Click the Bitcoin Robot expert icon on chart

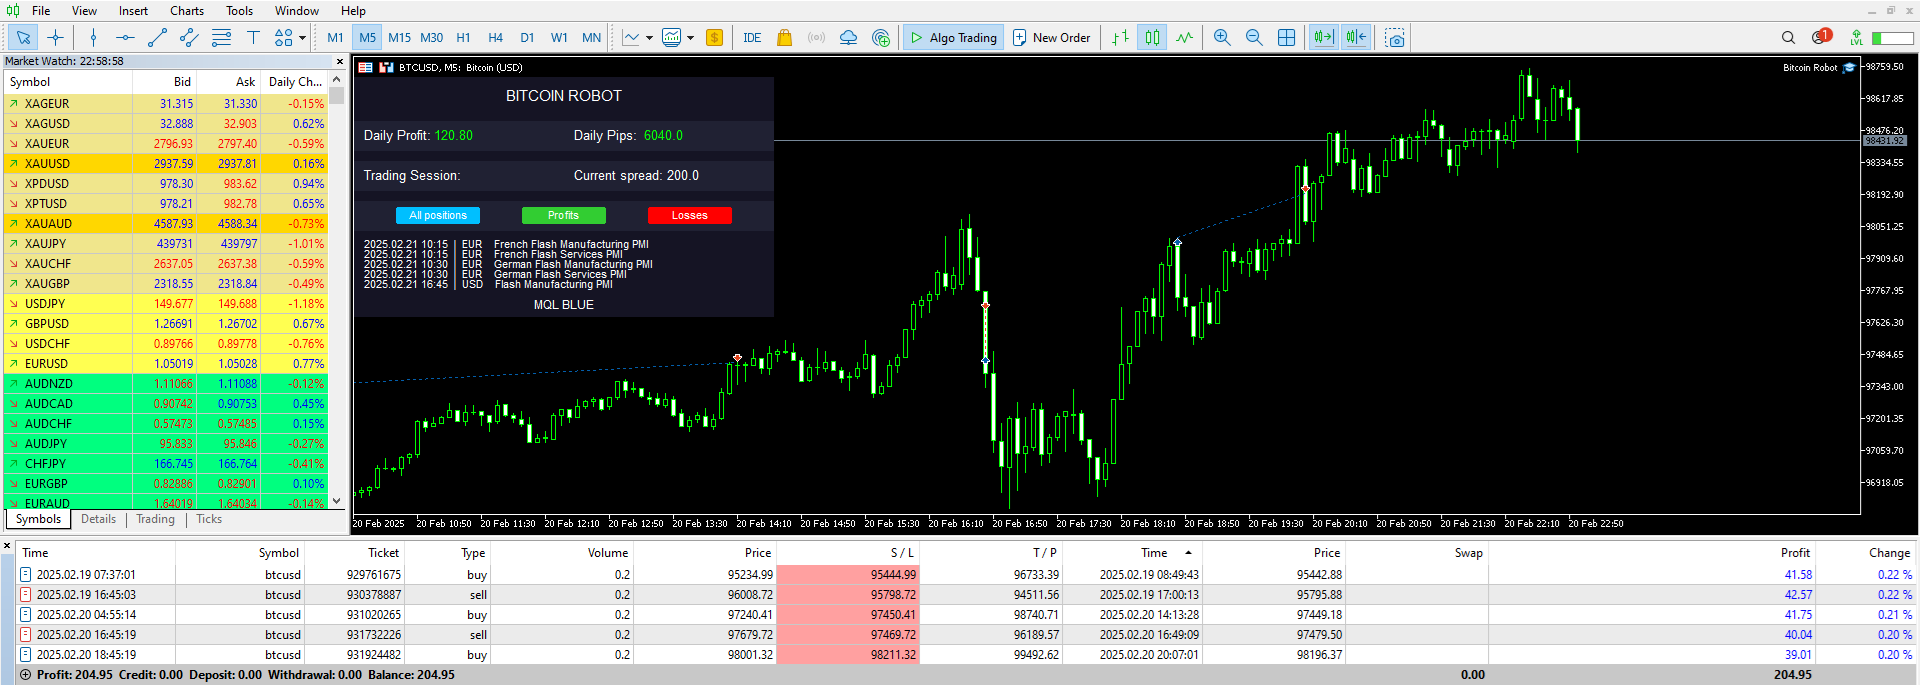1849,68
